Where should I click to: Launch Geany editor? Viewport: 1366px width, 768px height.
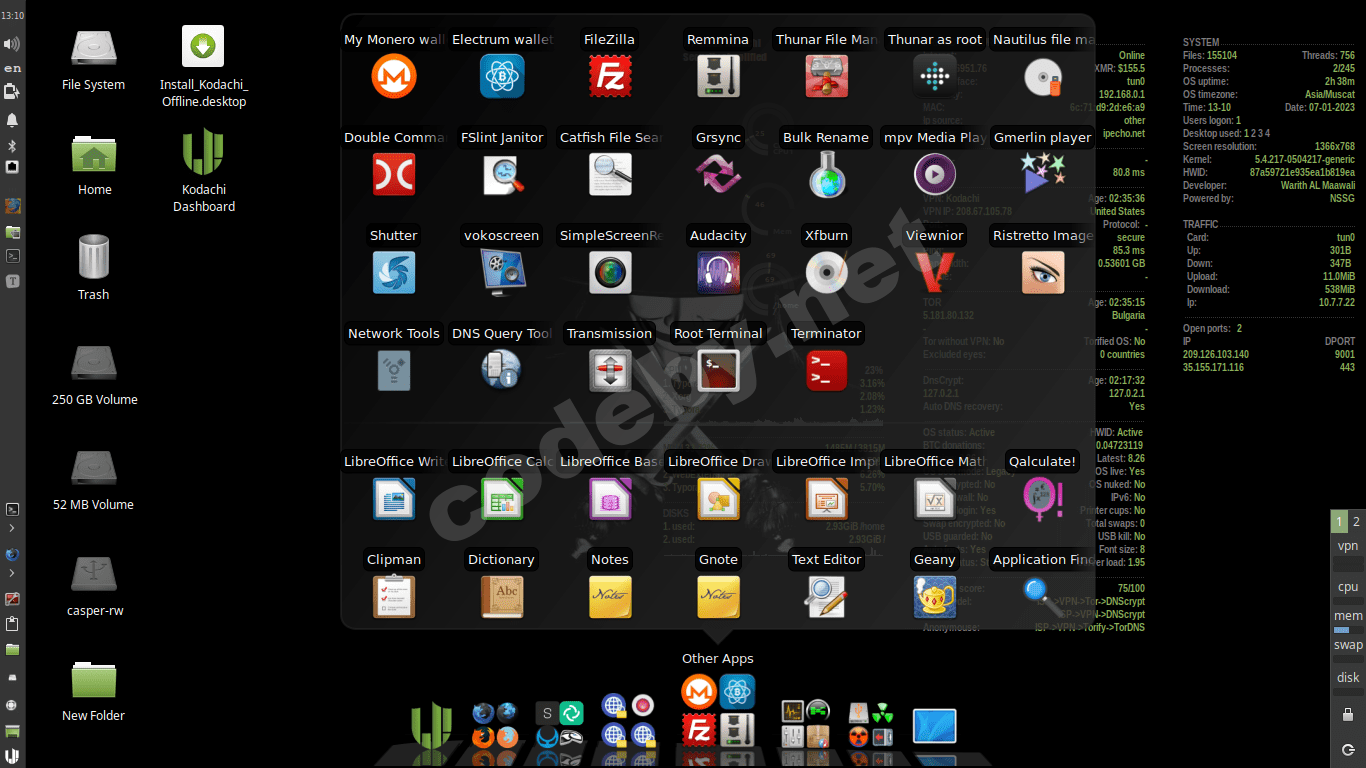coord(934,596)
